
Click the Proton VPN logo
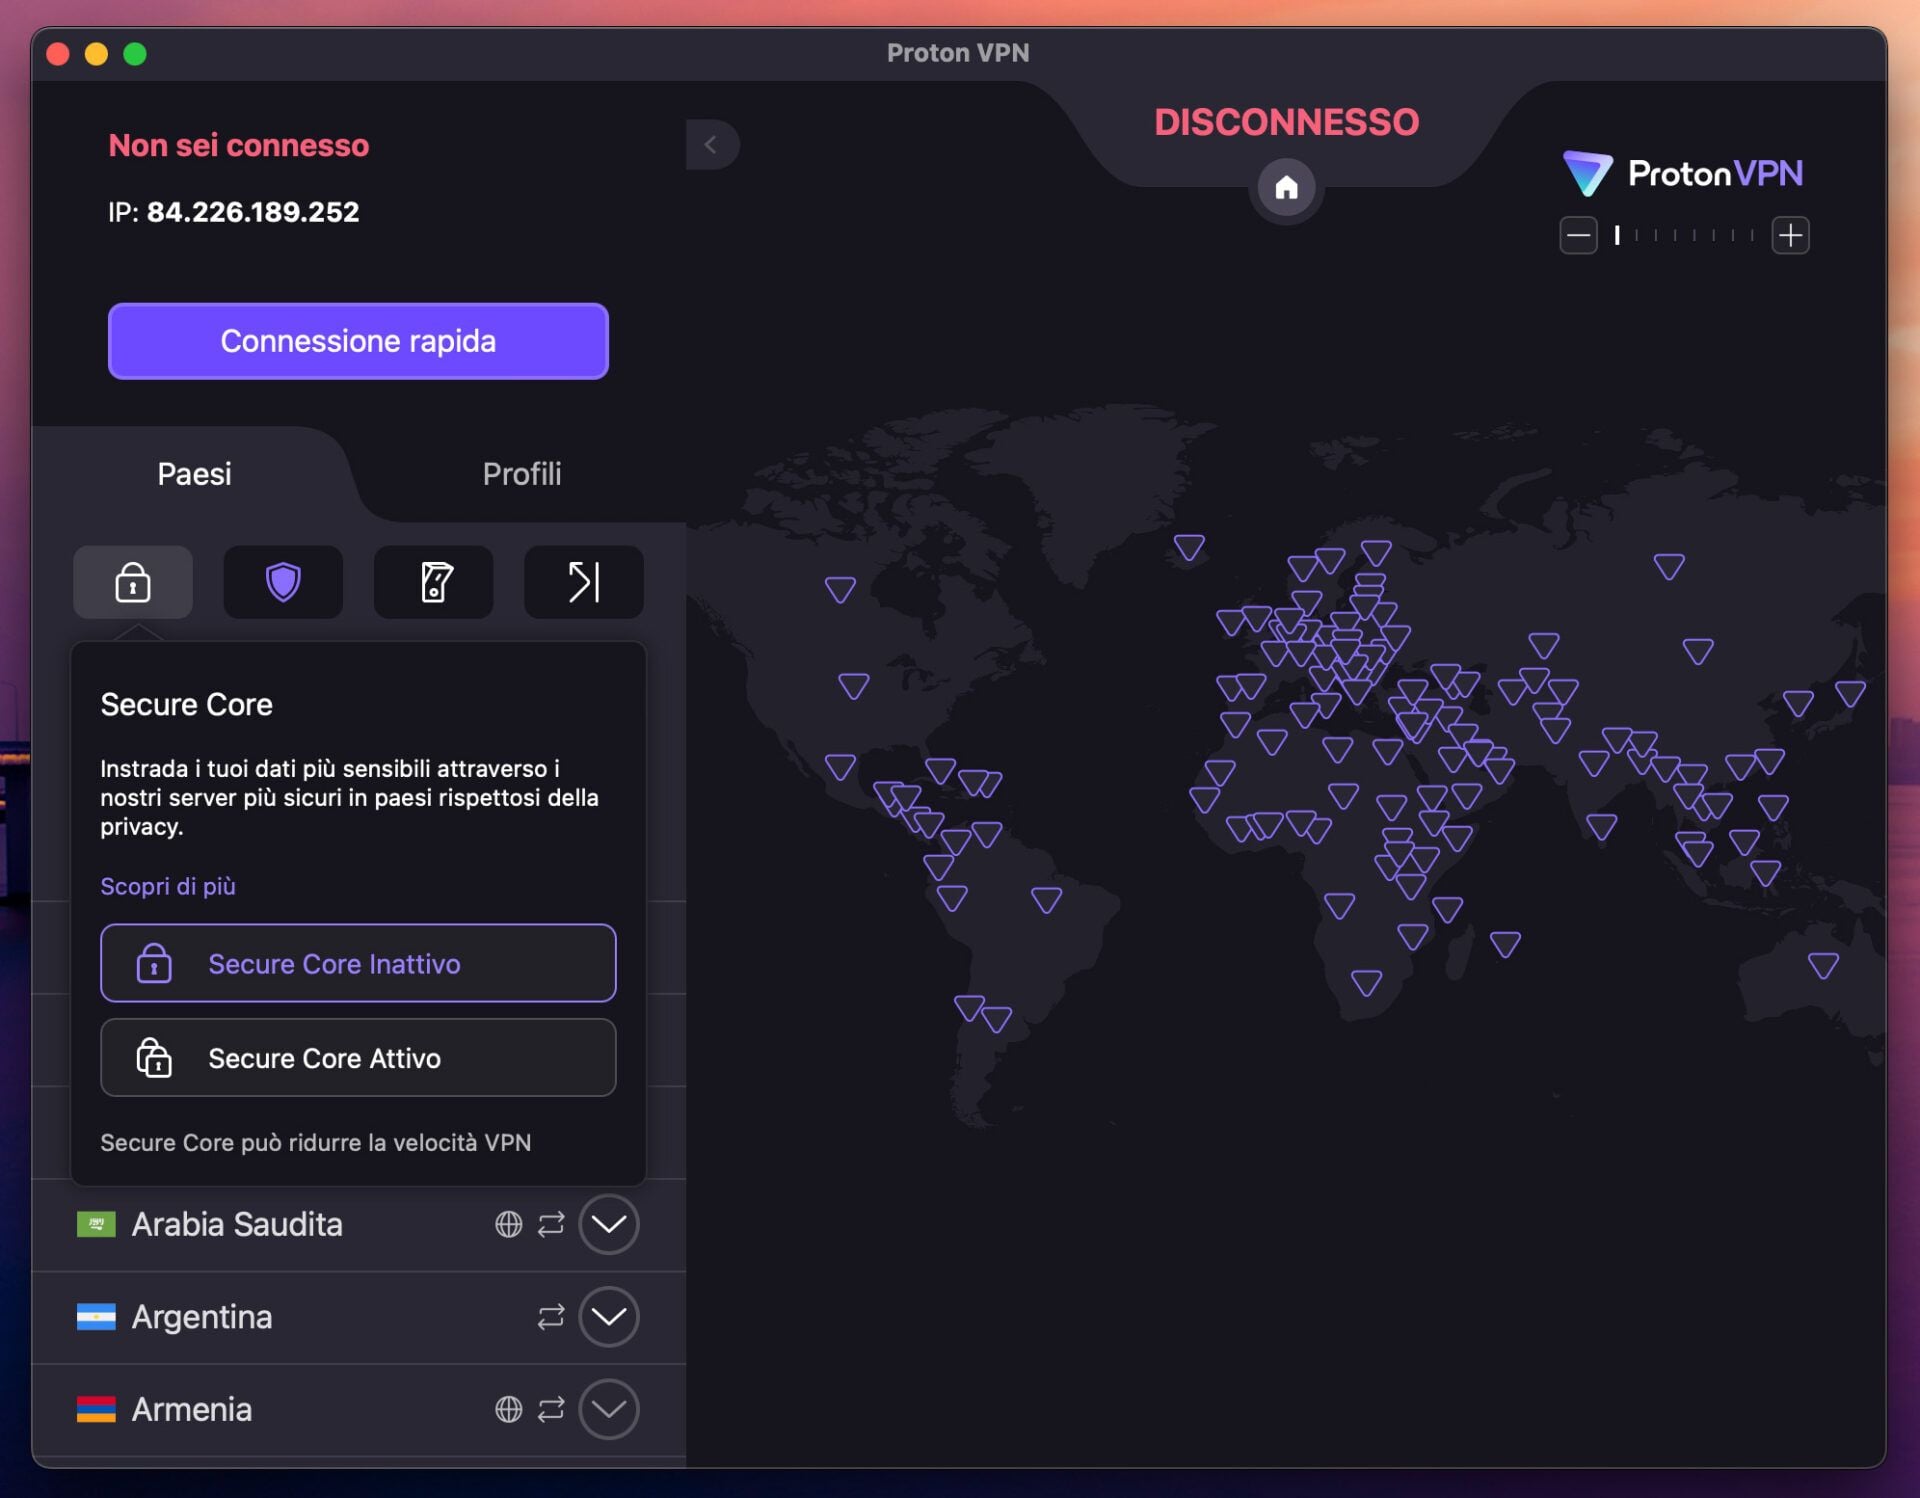point(1683,173)
